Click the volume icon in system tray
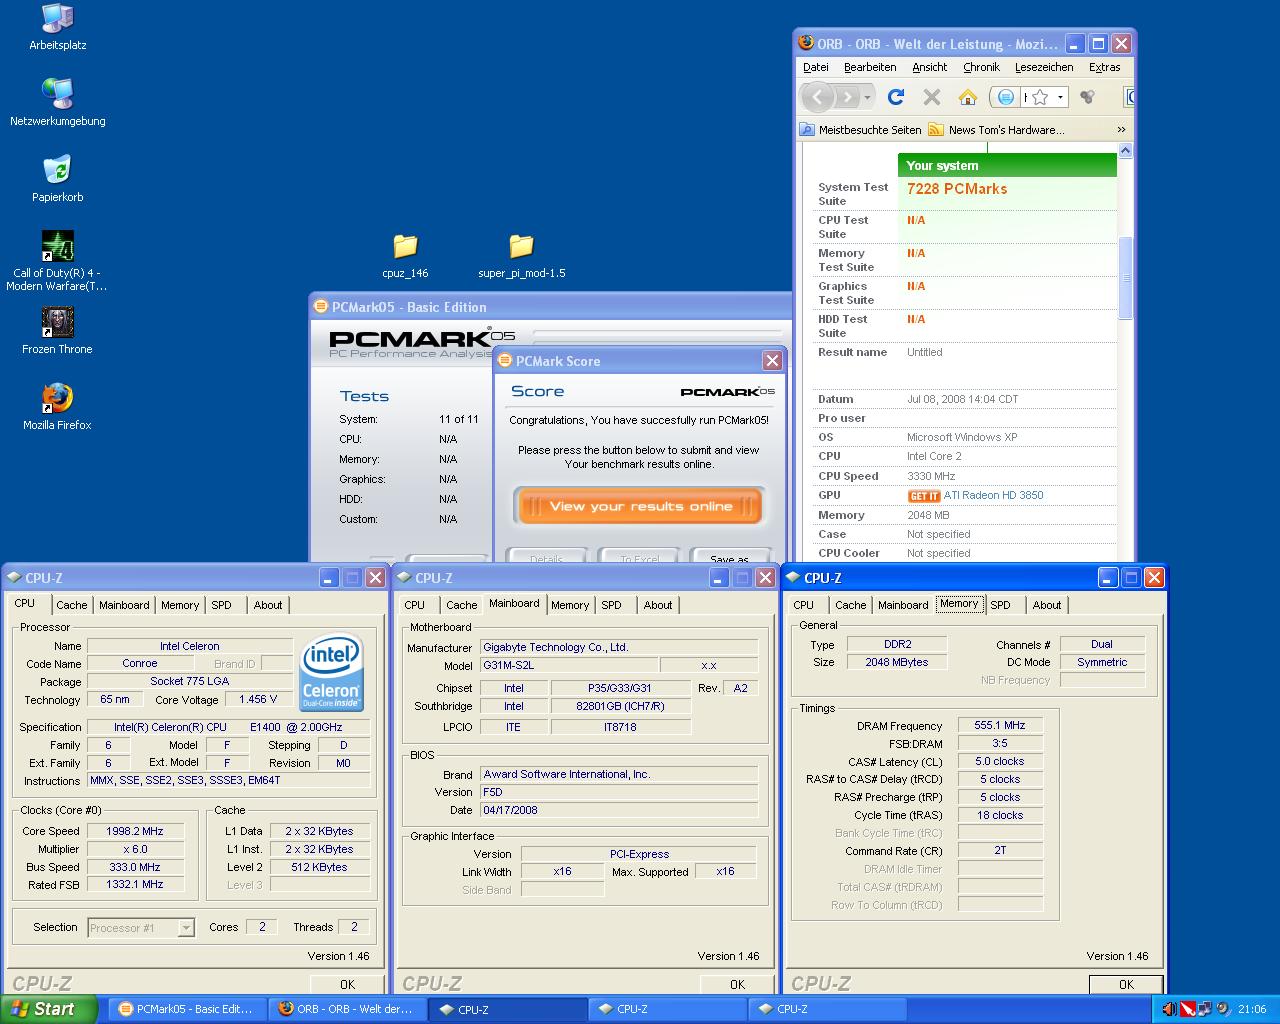The height and width of the screenshot is (1024, 1280). (x=1169, y=1009)
